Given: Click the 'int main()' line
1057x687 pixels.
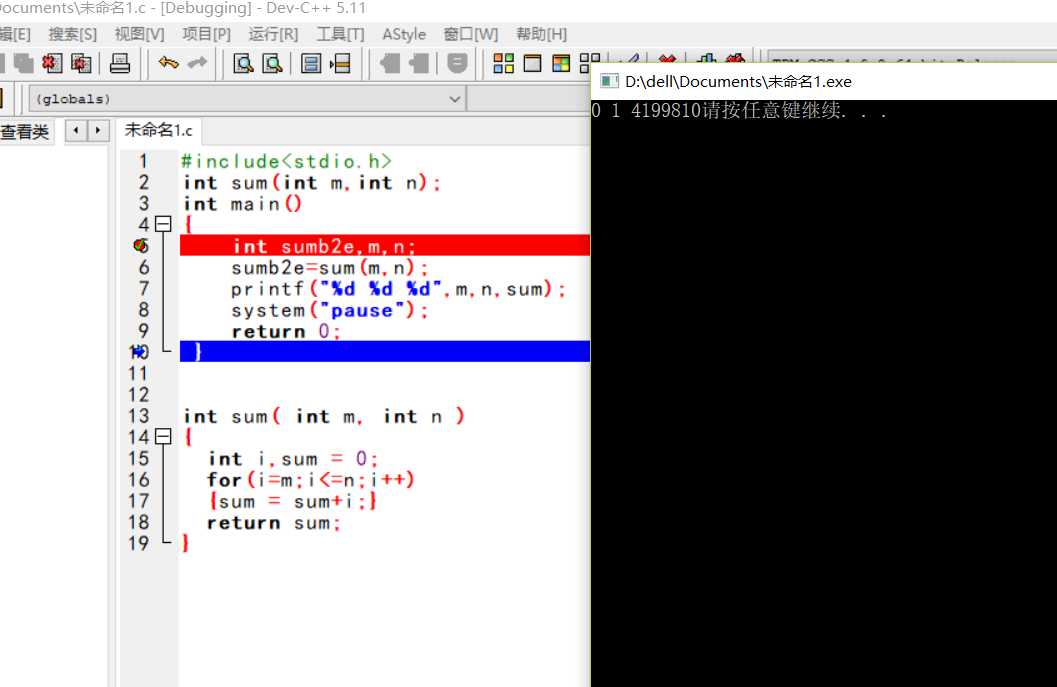Looking at the screenshot, I should [x=243, y=204].
